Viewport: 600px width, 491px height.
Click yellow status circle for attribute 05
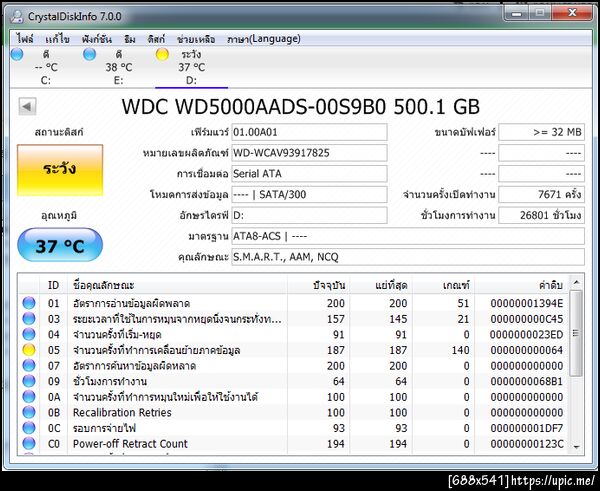pyautogui.click(x=29, y=350)
